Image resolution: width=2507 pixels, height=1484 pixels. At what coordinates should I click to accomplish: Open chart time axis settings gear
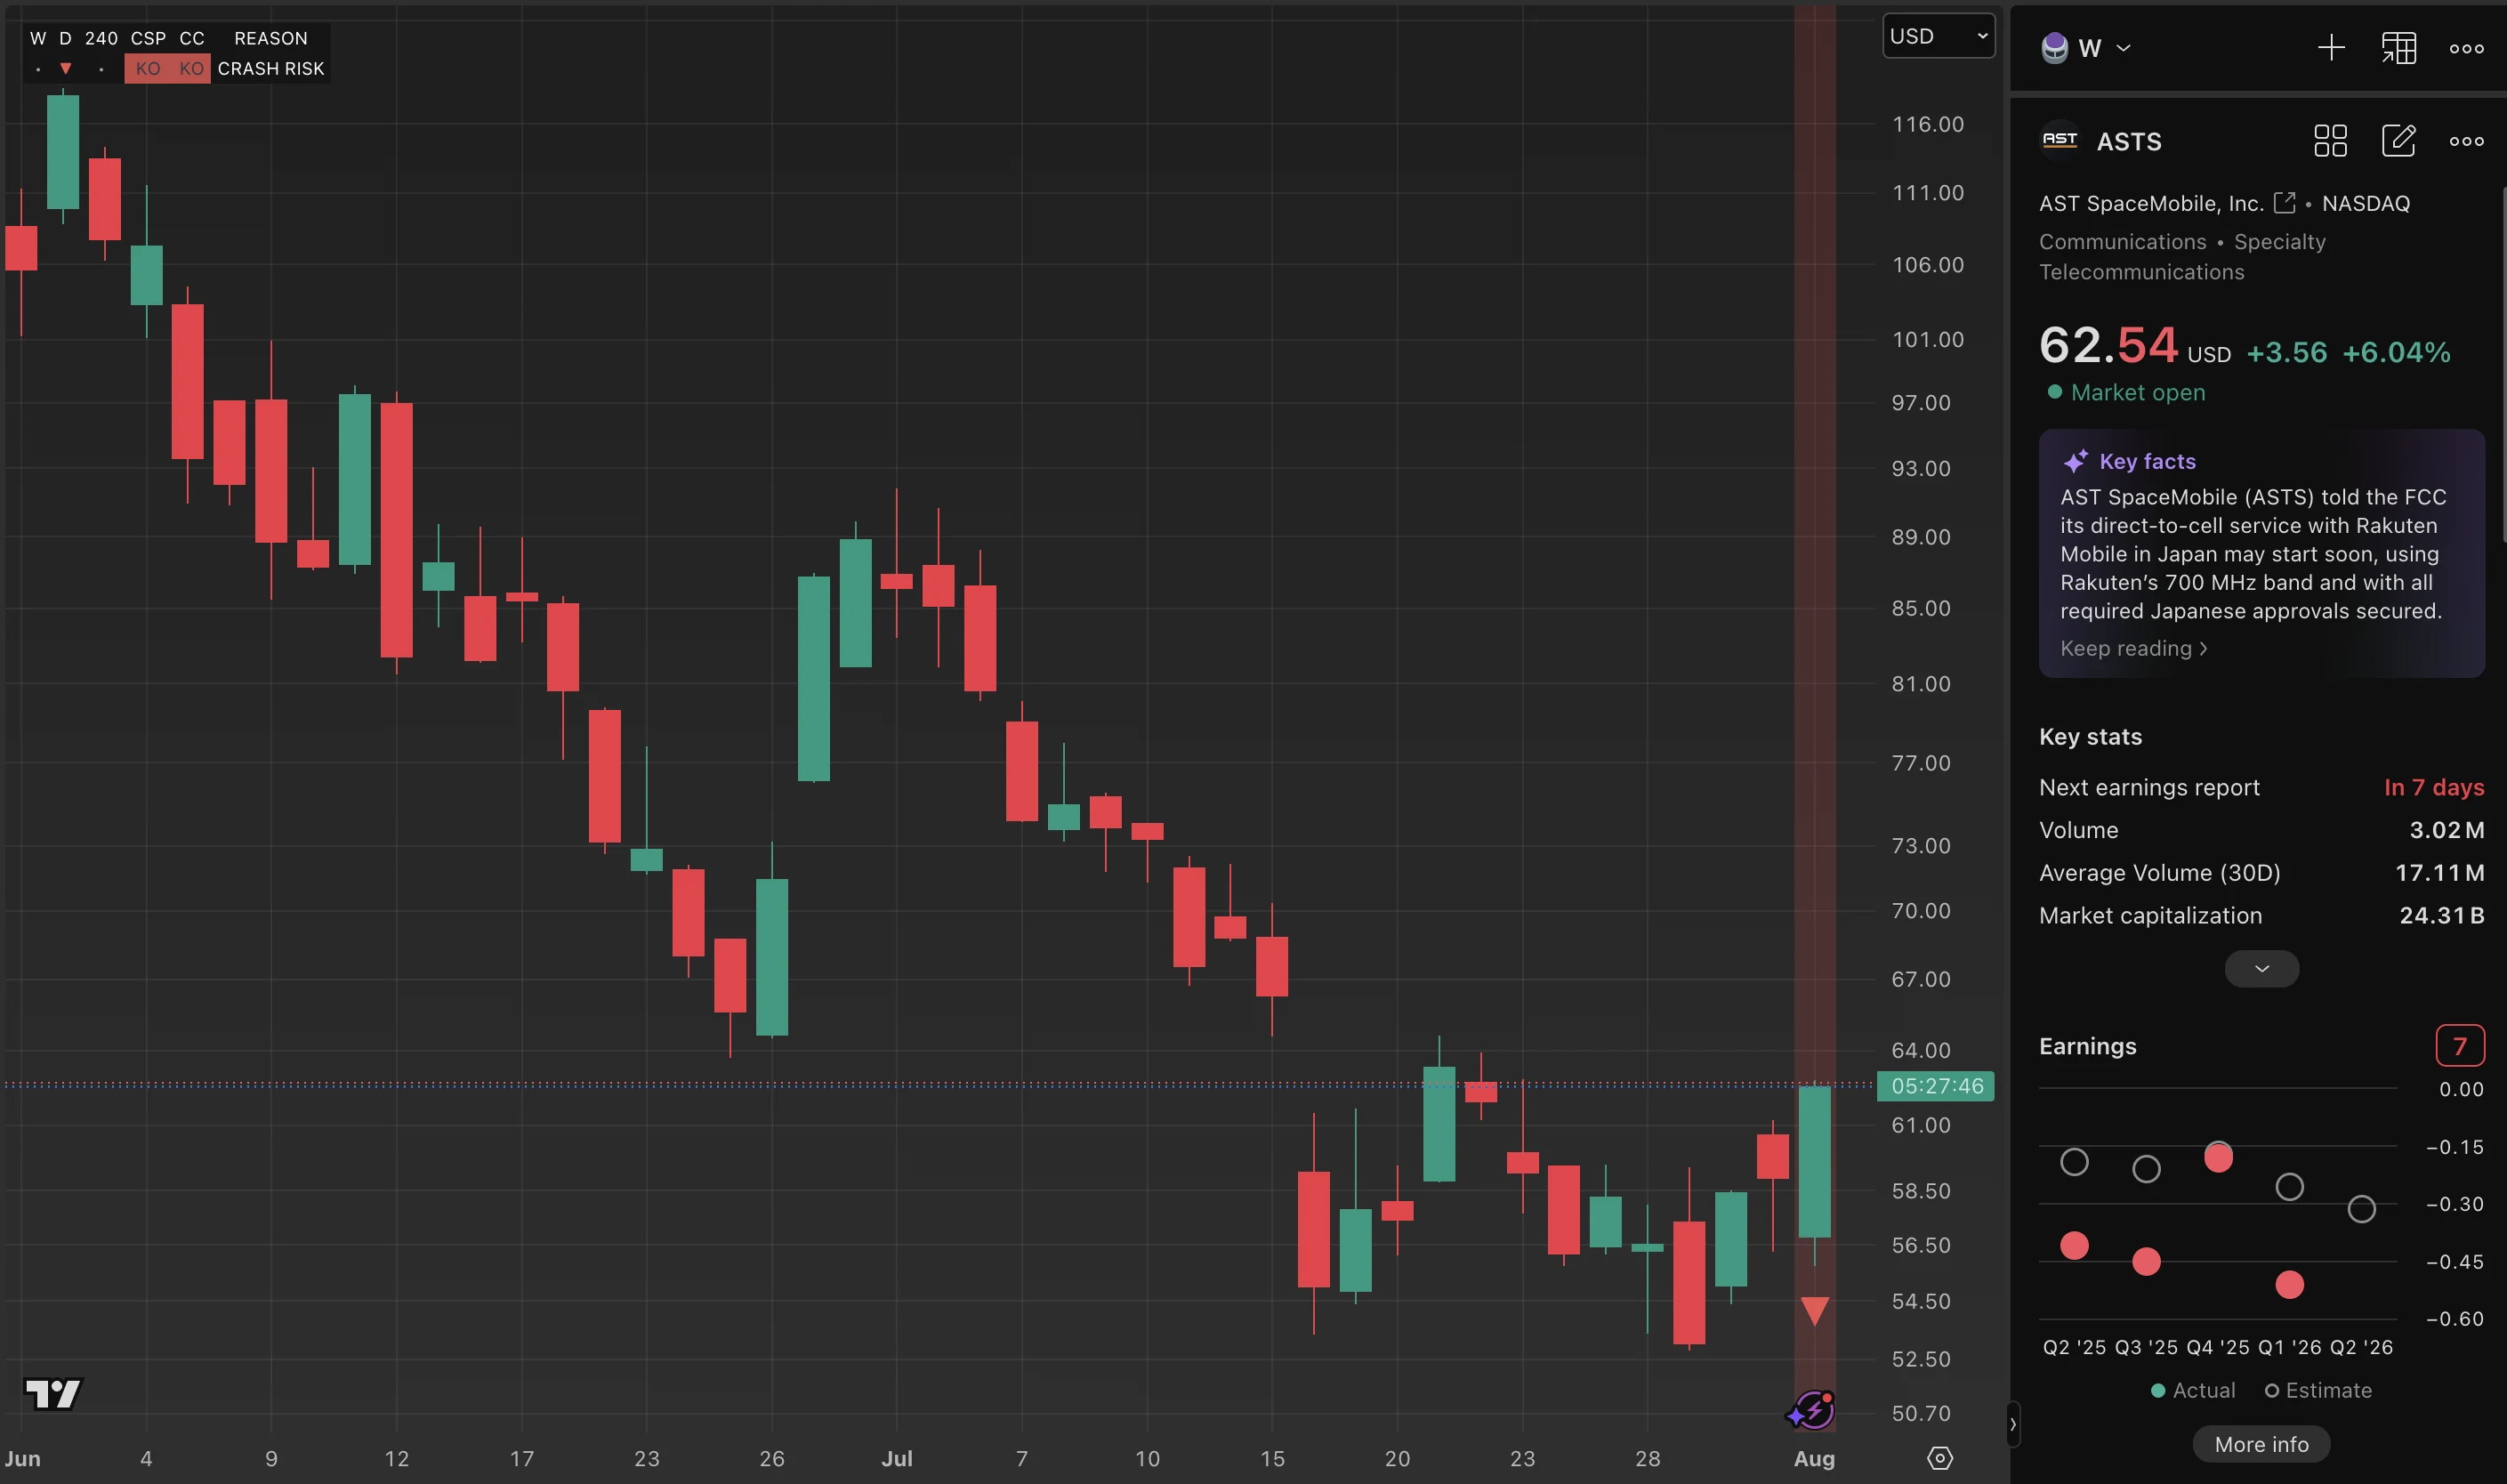point(1939,1458)
